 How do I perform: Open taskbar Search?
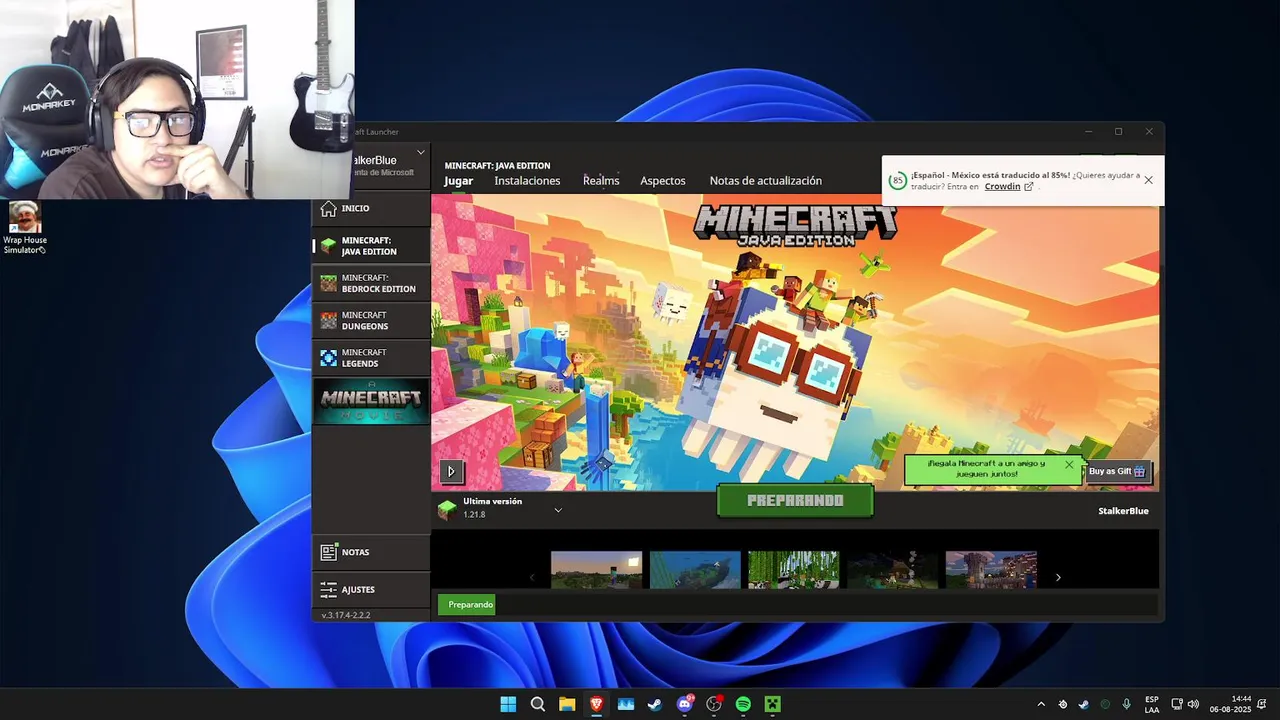(537, 704)
